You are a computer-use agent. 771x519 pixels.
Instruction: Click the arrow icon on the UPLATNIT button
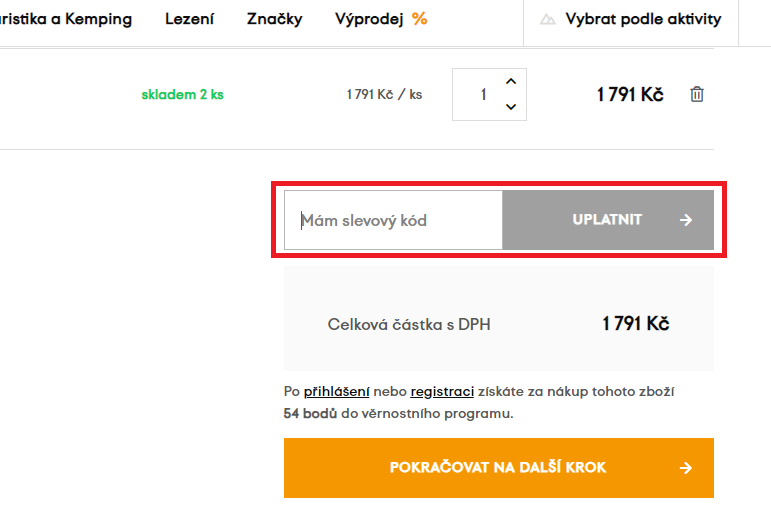[686, 220]
